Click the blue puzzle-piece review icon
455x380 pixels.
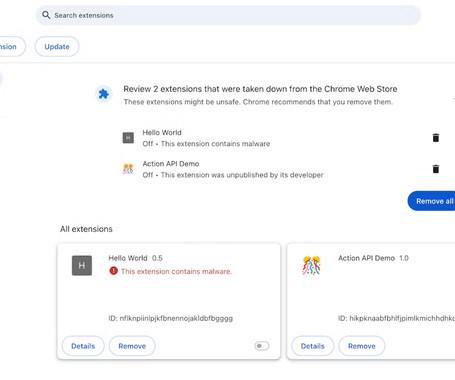pos(104,94)
